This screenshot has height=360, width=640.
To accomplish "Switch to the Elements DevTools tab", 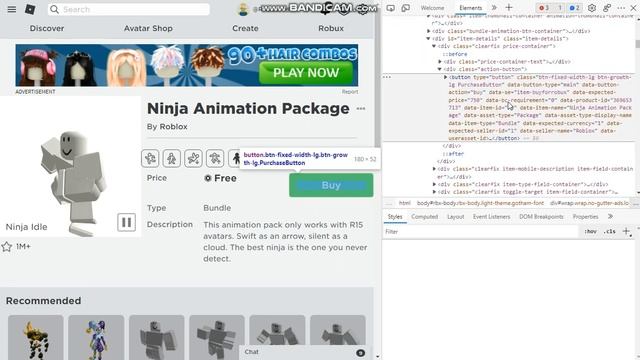I will (x=471, y=8).
